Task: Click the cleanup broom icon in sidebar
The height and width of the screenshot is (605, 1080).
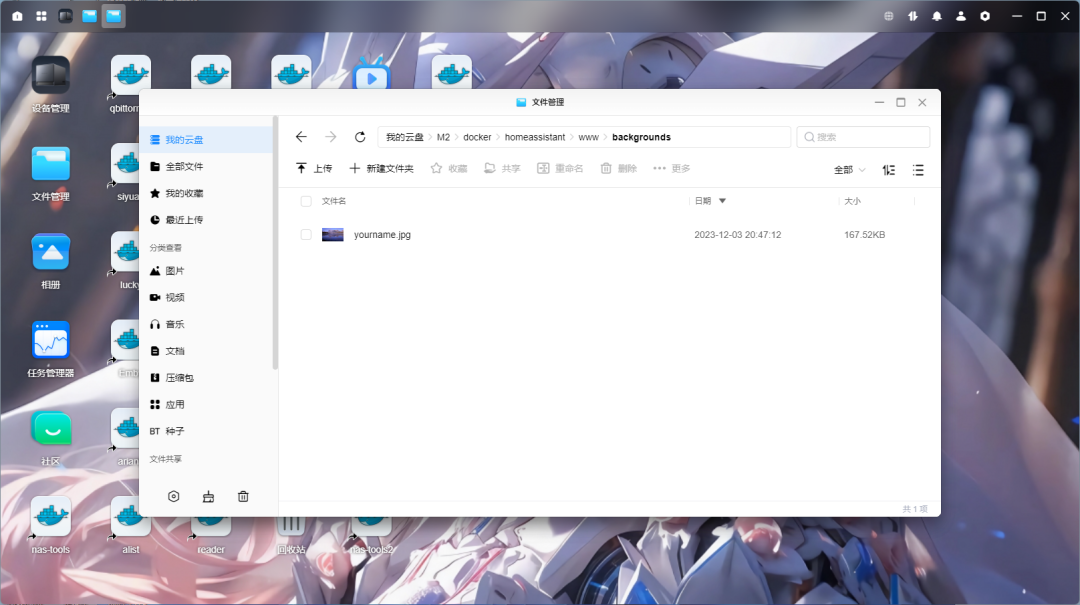Action: tap(208, 496)
